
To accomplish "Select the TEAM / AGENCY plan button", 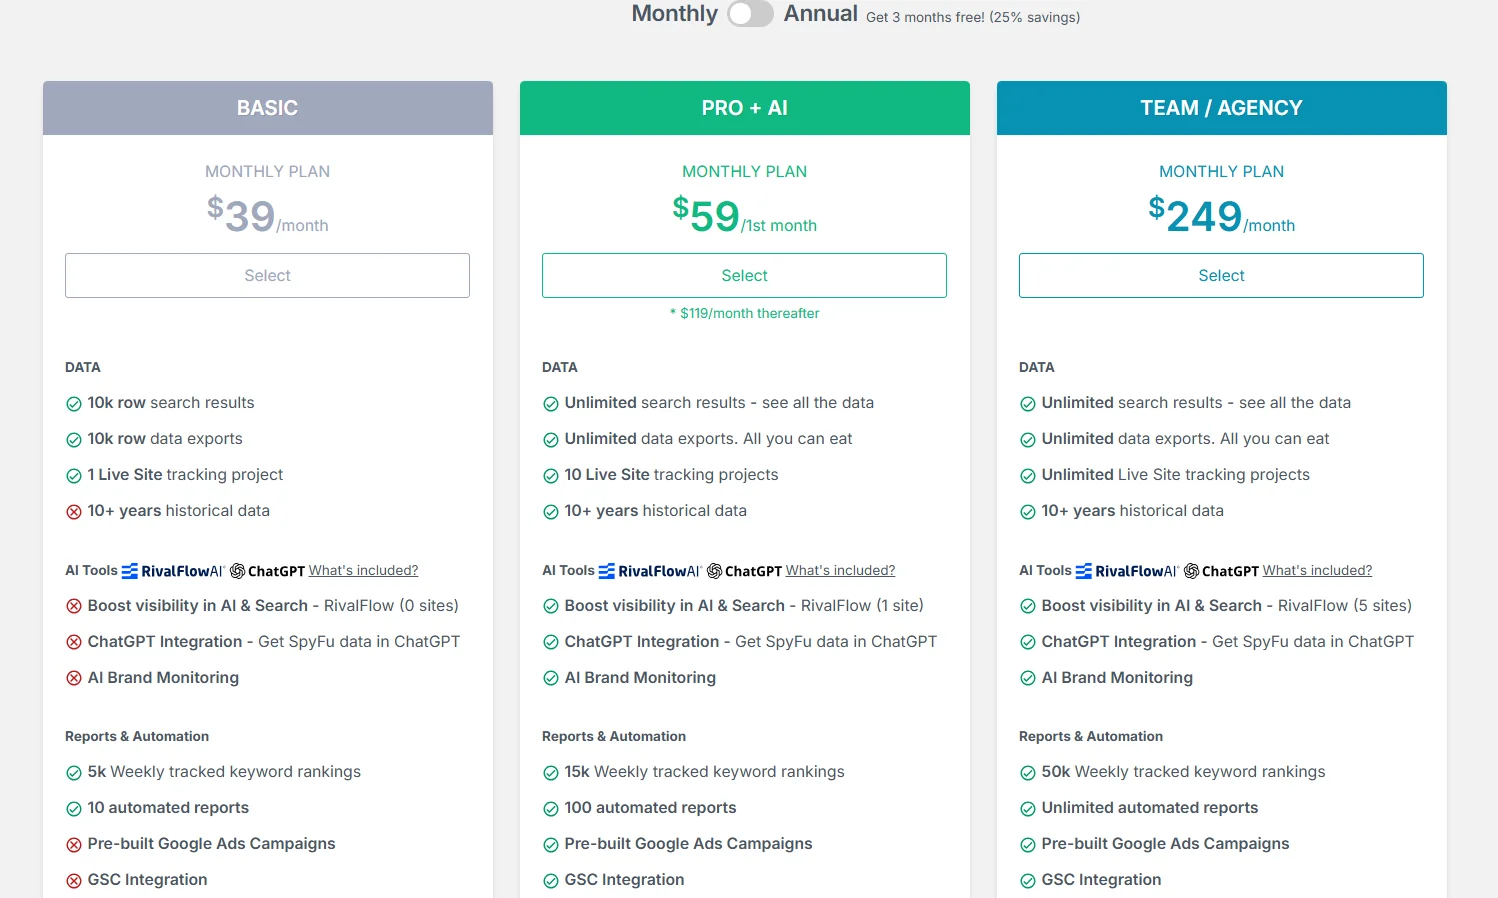I will [1221, 275].
